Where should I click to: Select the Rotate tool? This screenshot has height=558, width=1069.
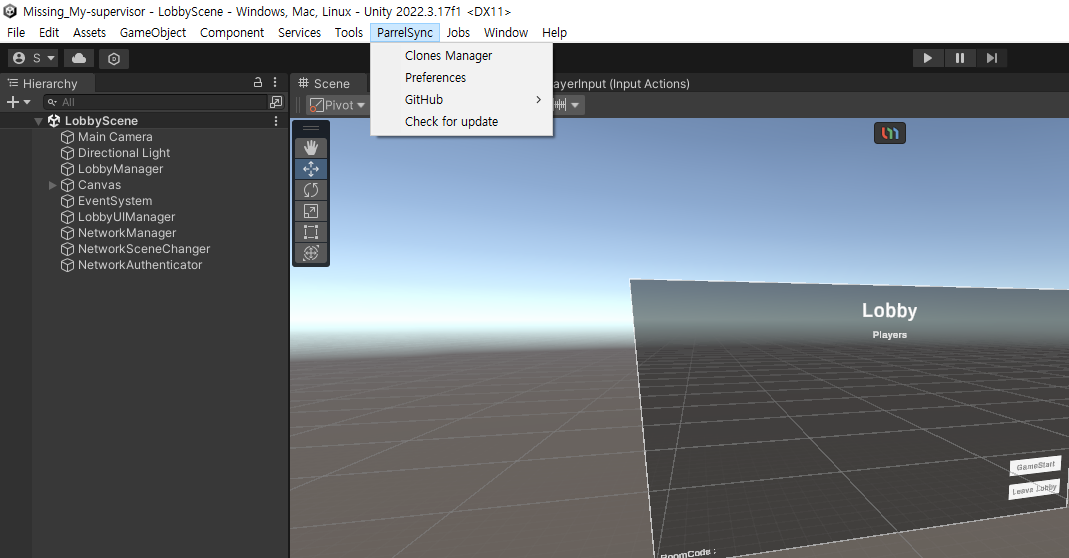coord(311,190)
